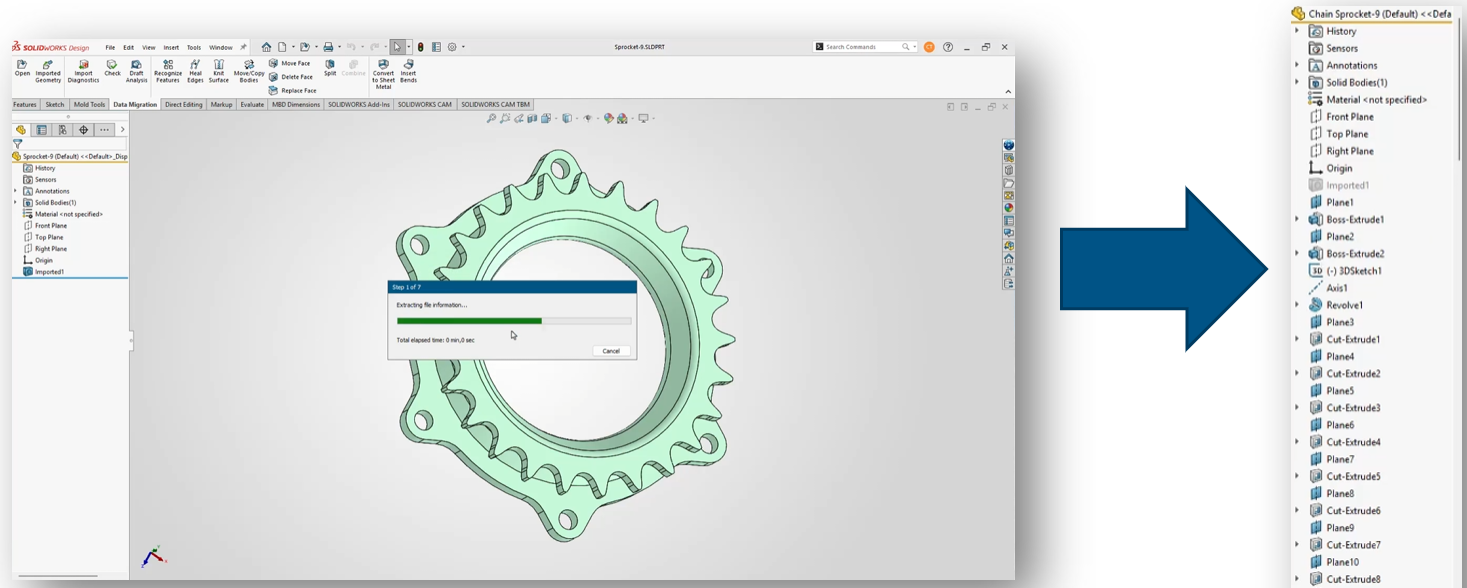Switch to the ConfigurationManager tab
The image size is (1467, 588).
[62, 130]
